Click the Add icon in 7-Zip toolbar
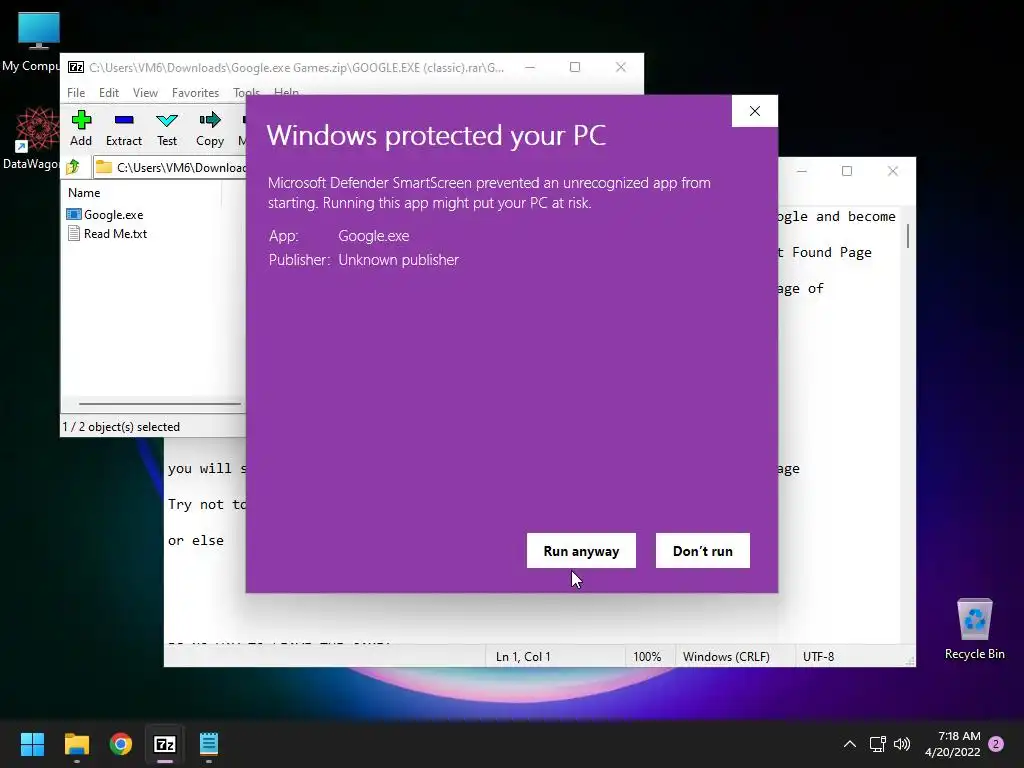 (81, 128)
